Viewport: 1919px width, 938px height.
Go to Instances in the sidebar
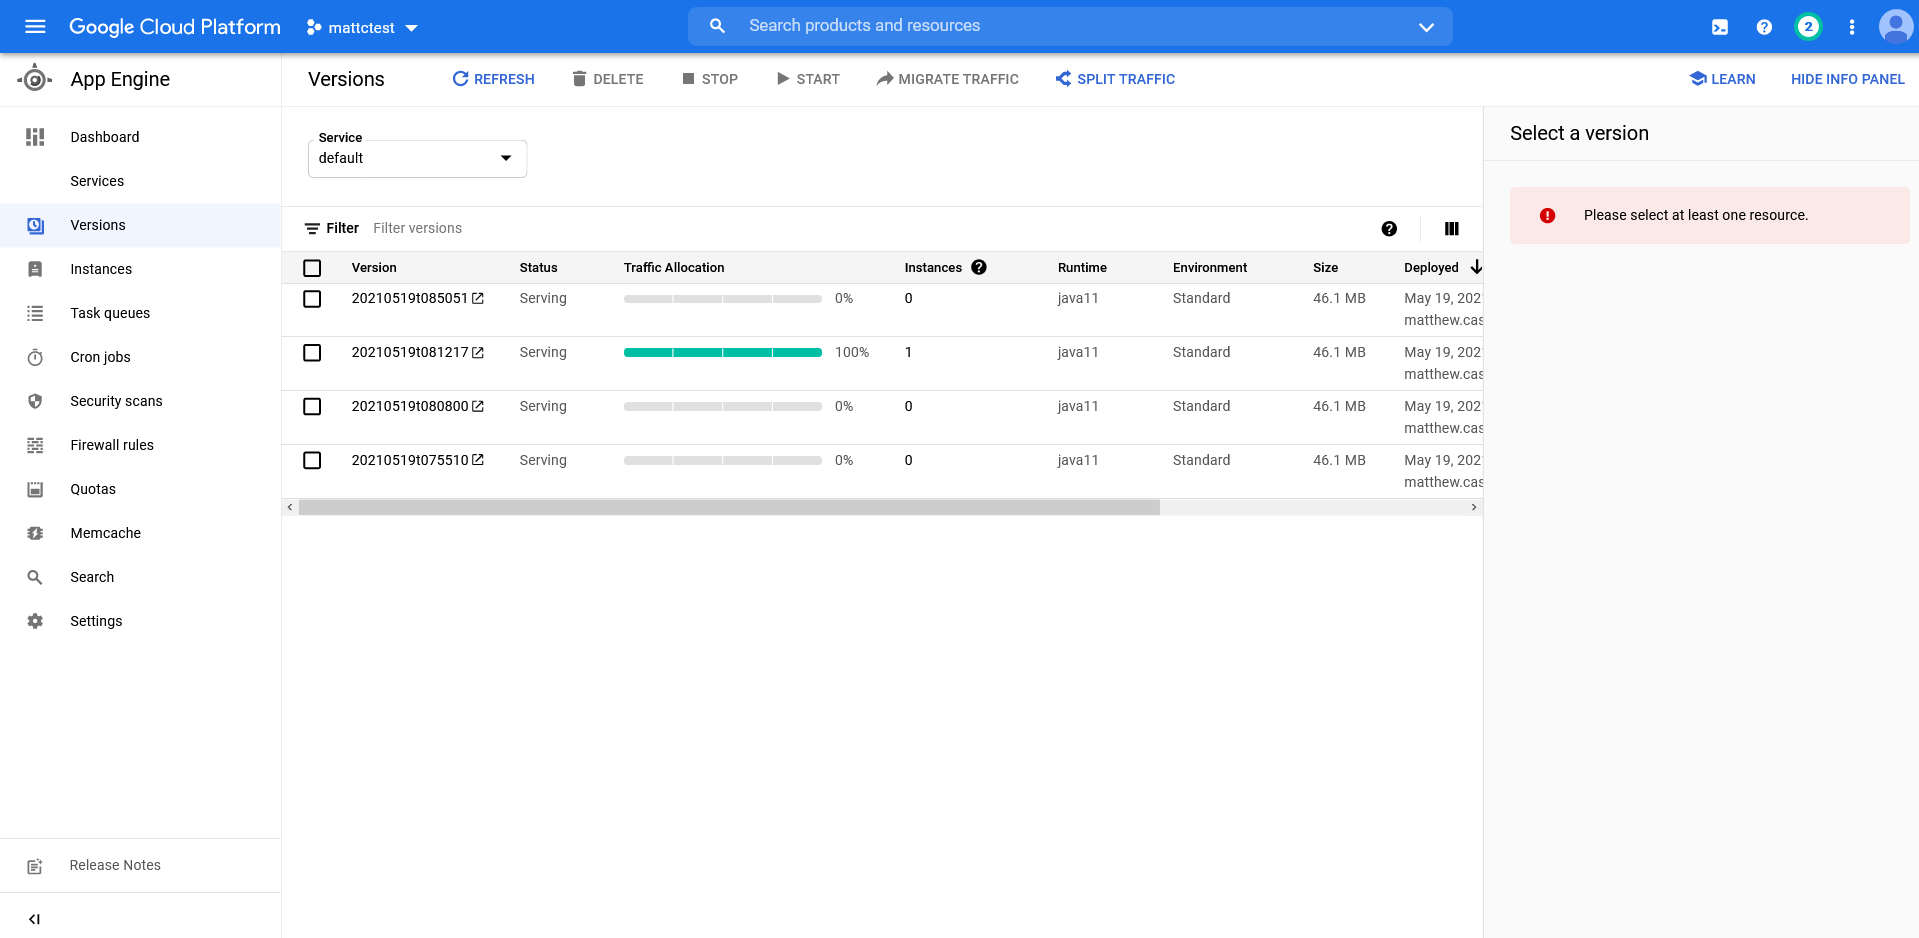coord(101,269)
